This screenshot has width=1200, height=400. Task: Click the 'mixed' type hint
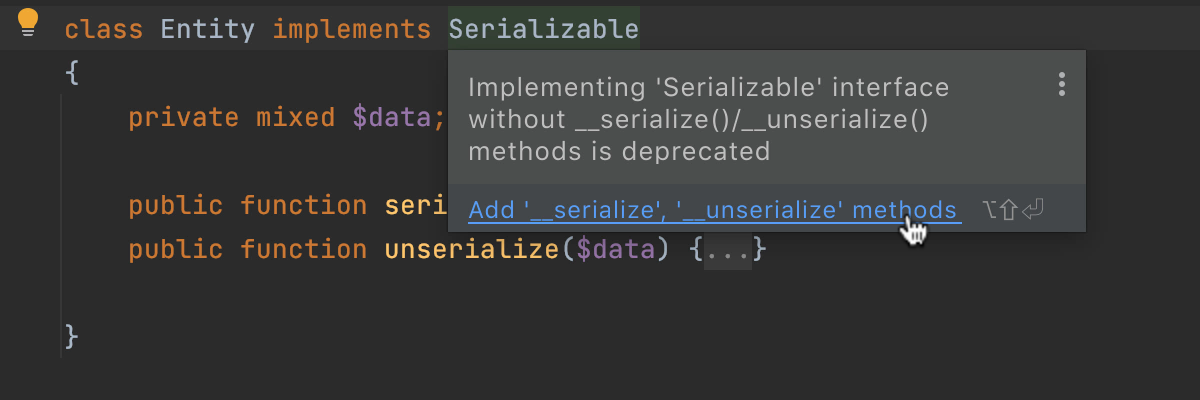295,118
